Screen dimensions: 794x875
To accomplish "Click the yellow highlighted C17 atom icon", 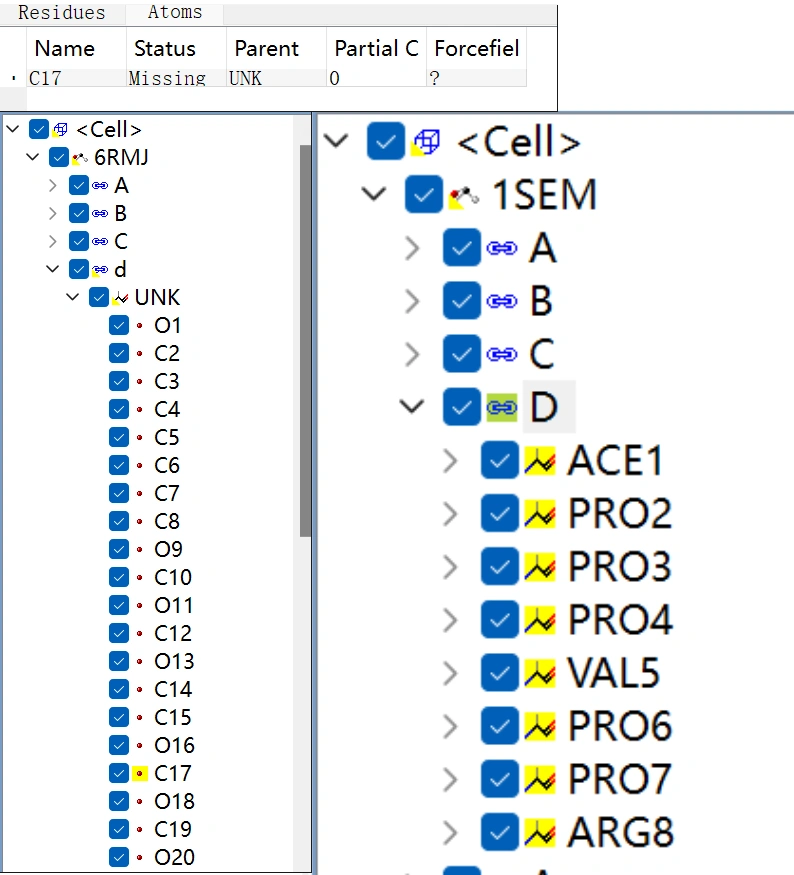I will pyautogui.click(x=140, y=774).
